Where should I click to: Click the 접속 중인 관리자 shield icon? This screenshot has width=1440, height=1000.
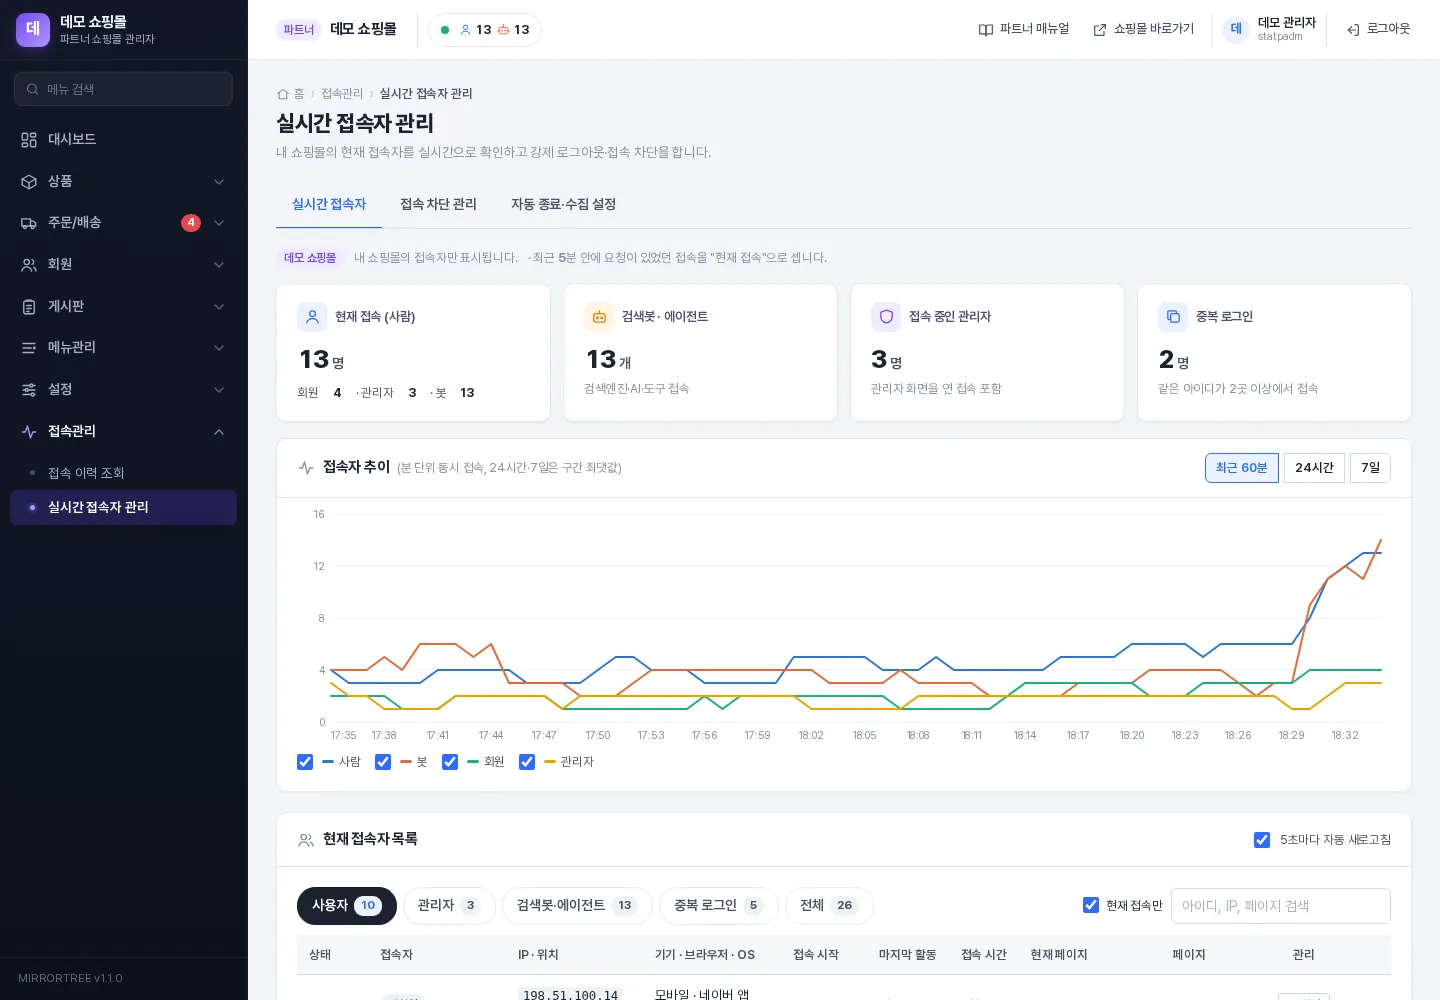point(886,317)
